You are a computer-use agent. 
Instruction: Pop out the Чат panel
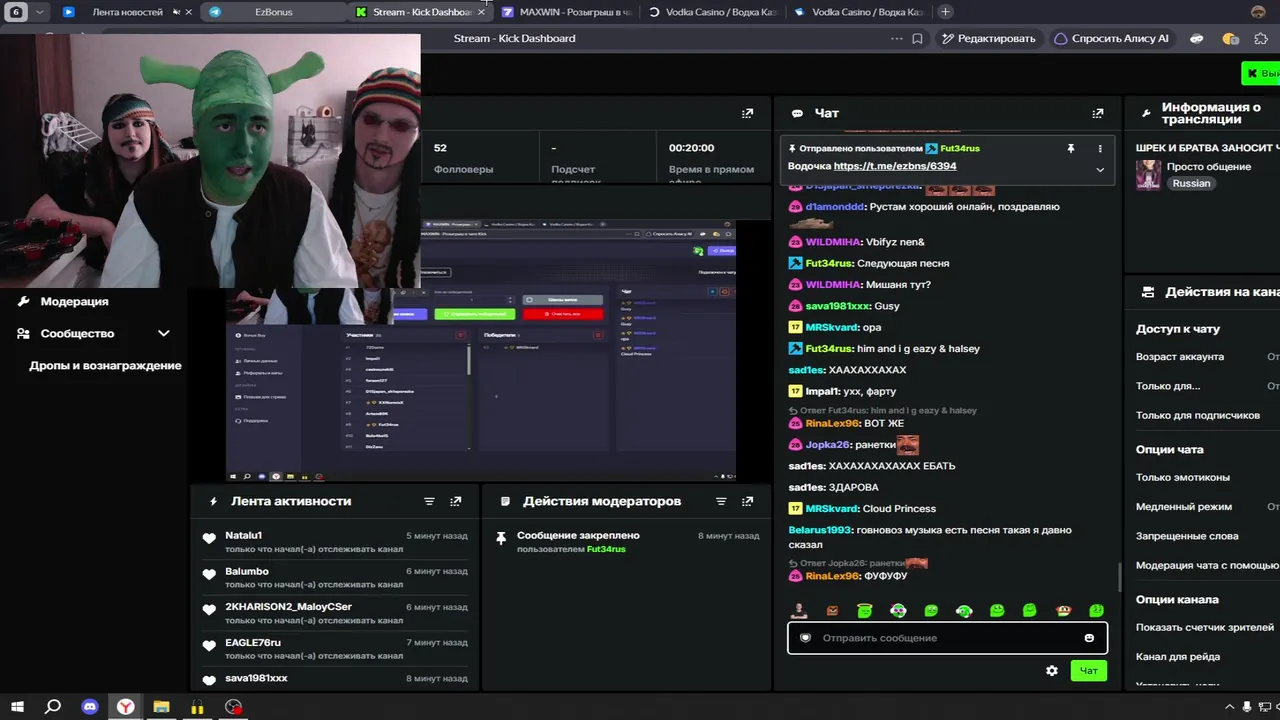pyautogui.click(x=1098, y=113)
